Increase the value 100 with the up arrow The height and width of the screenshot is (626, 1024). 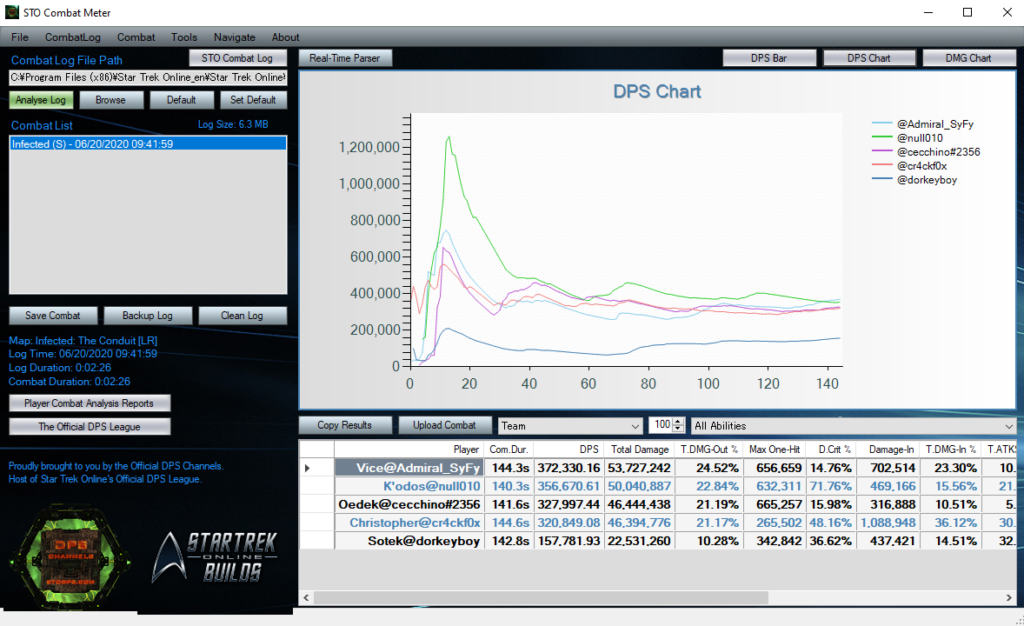(679, 421)
